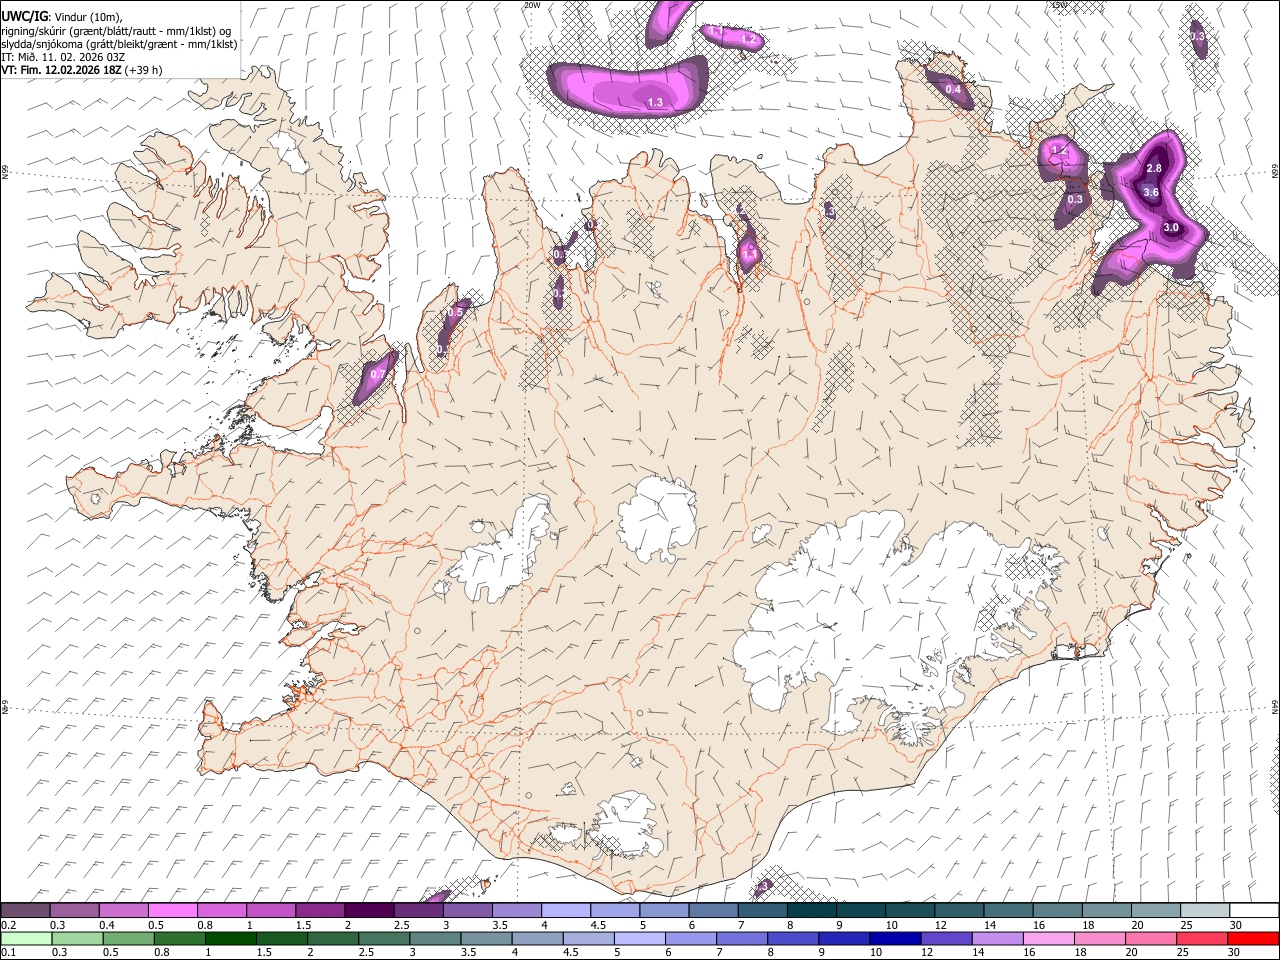Click the '0.2' label in upper legend row
1280x960 pixels.
tap(8, 925)
